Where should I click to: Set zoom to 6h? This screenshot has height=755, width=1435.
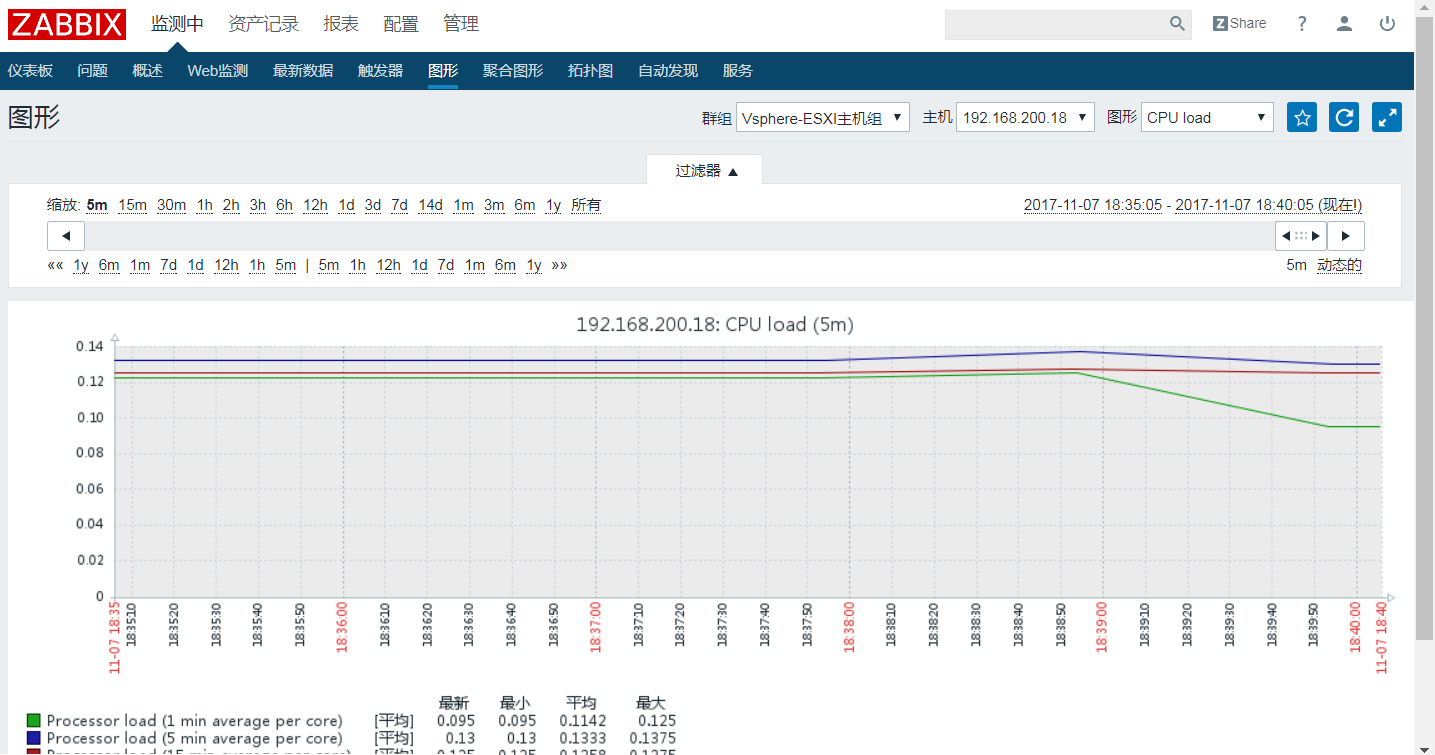coord(285,205)
